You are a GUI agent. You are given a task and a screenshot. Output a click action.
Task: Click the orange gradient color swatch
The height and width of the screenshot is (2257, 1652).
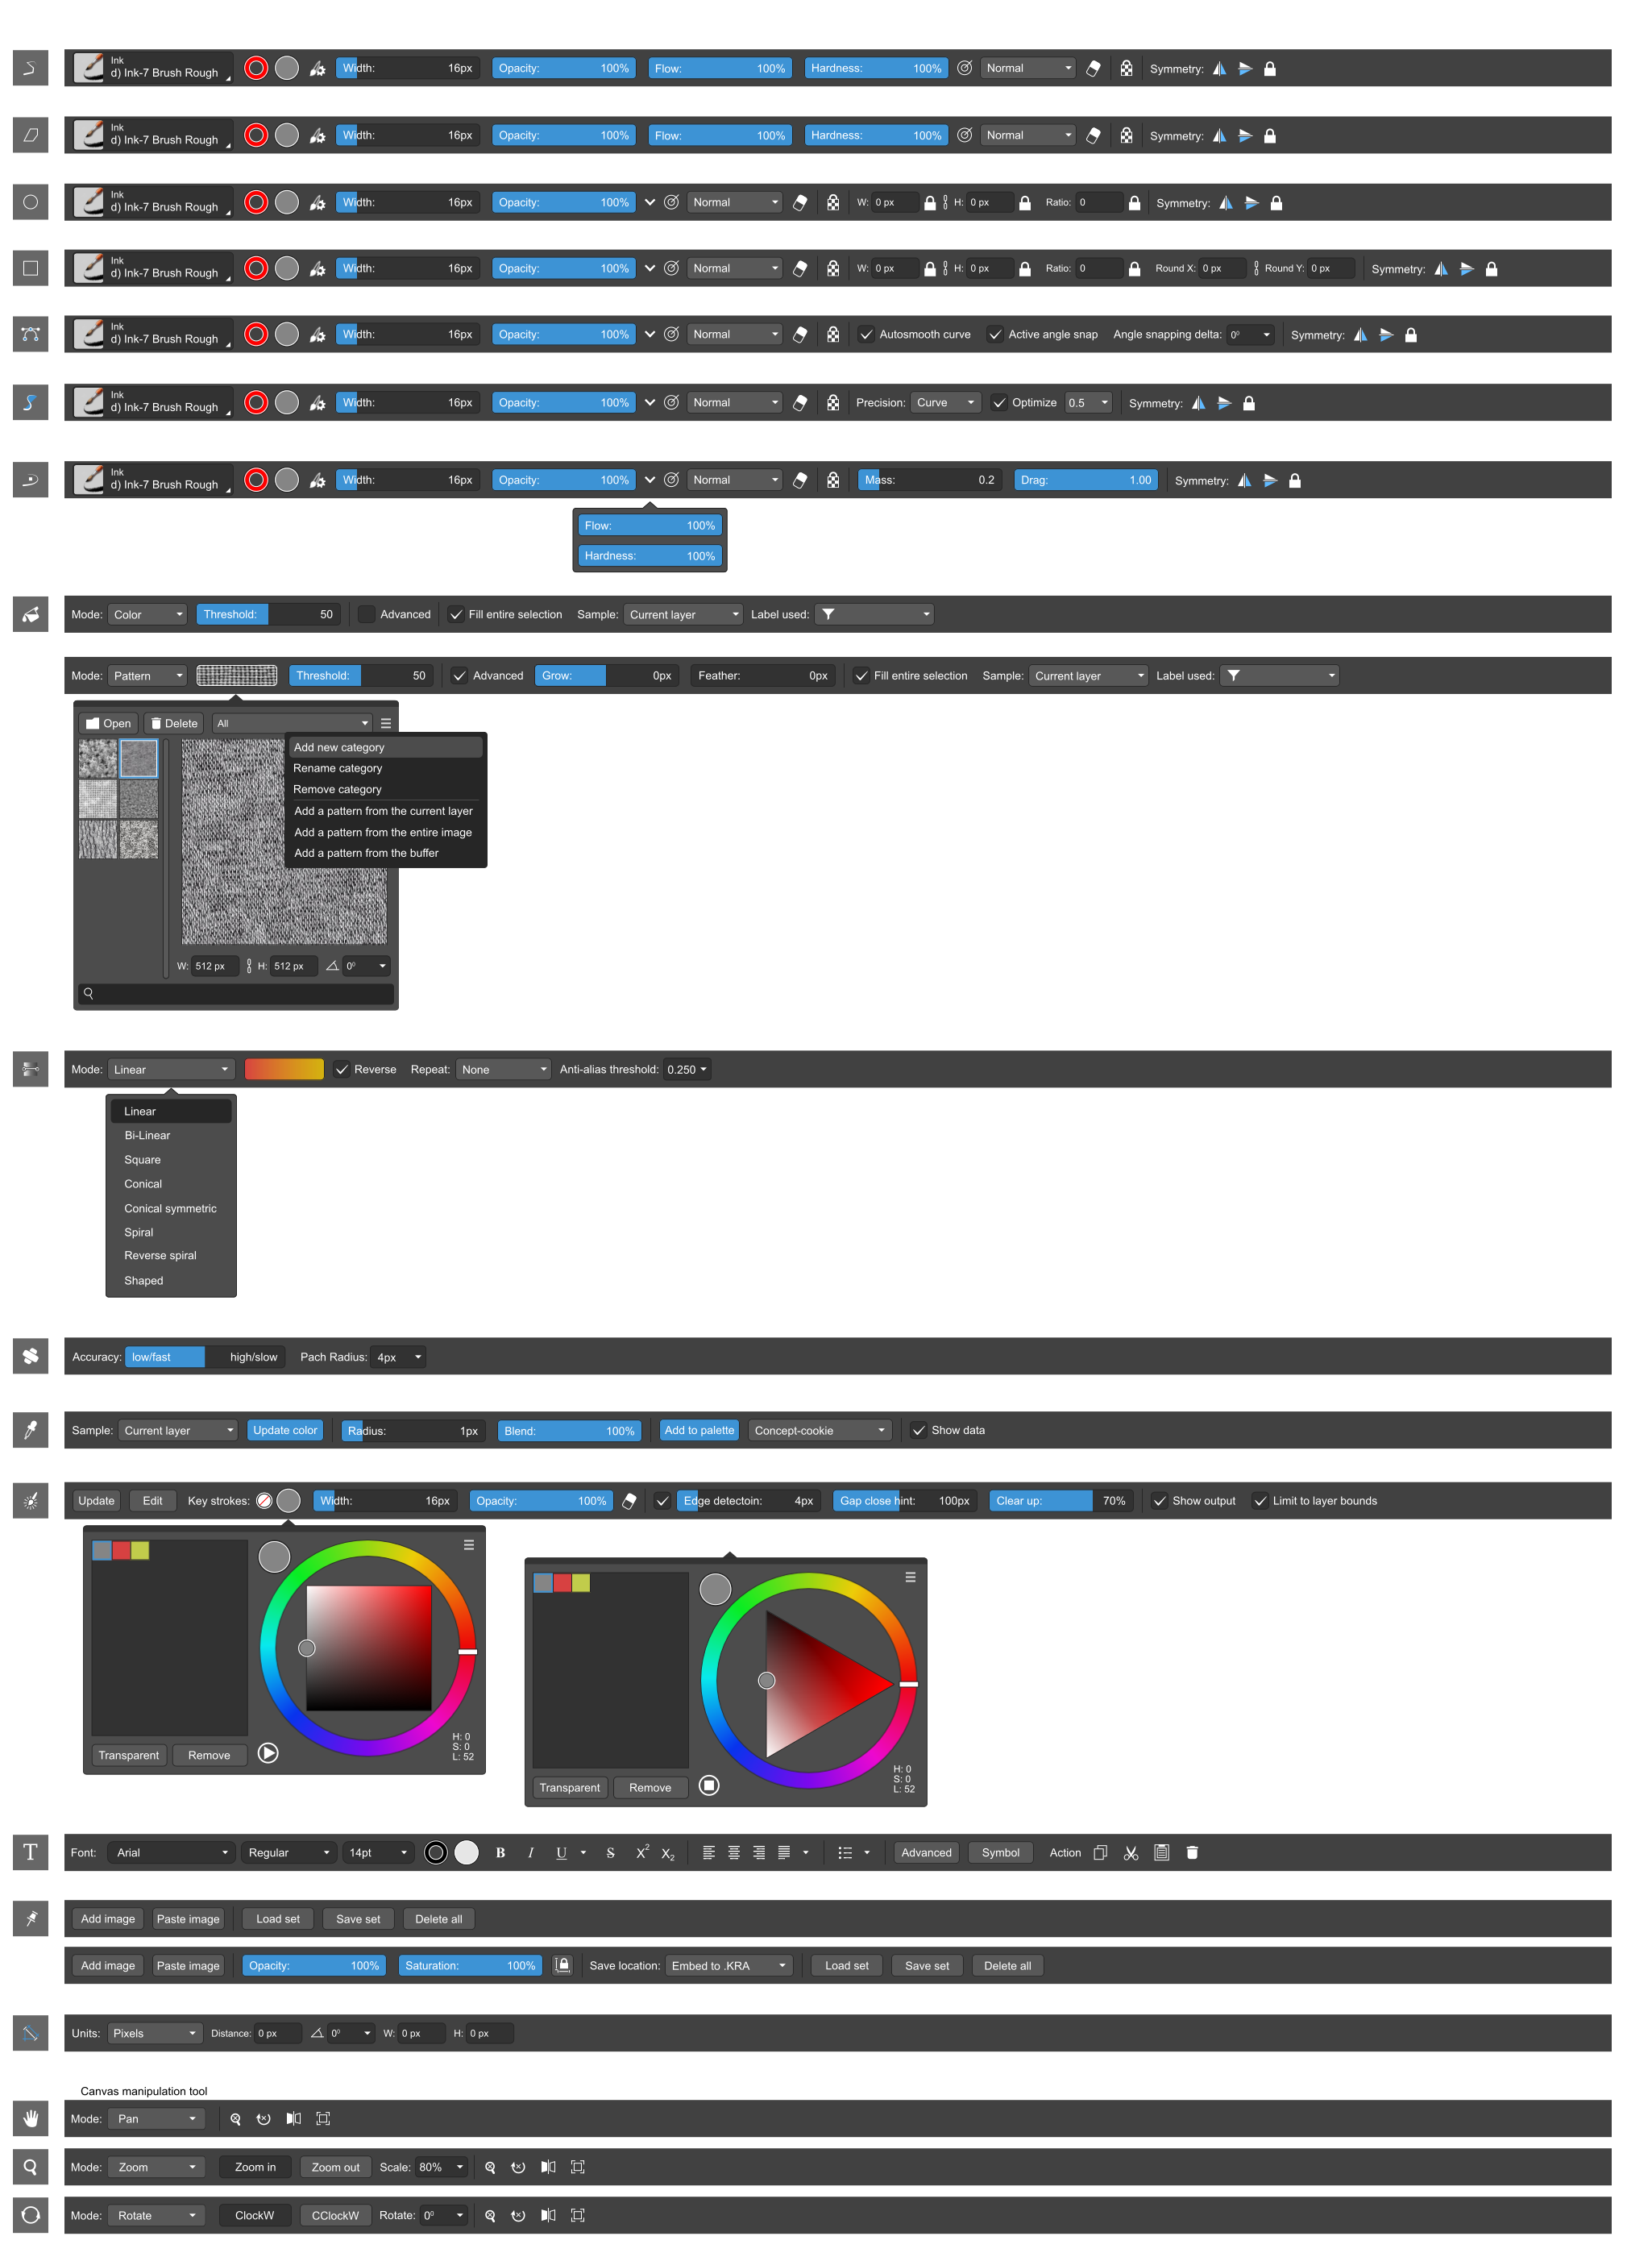point(284,1069)
